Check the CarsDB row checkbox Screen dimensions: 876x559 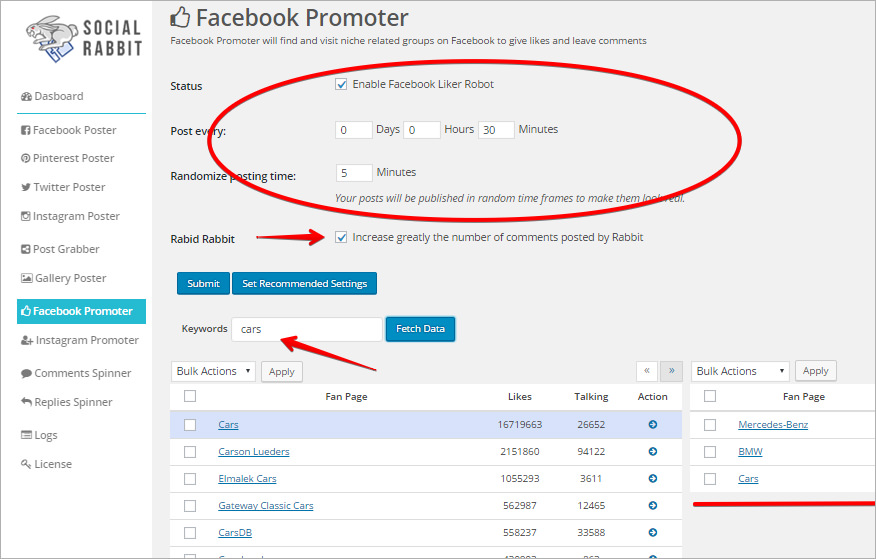[190, 533]
